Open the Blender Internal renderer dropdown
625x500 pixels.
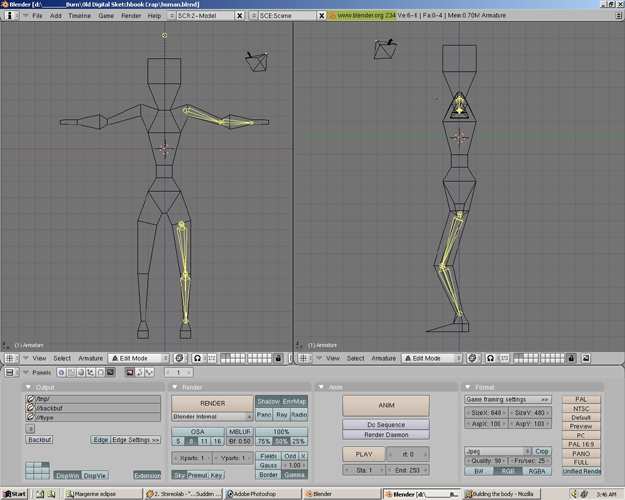pos(212,417)
